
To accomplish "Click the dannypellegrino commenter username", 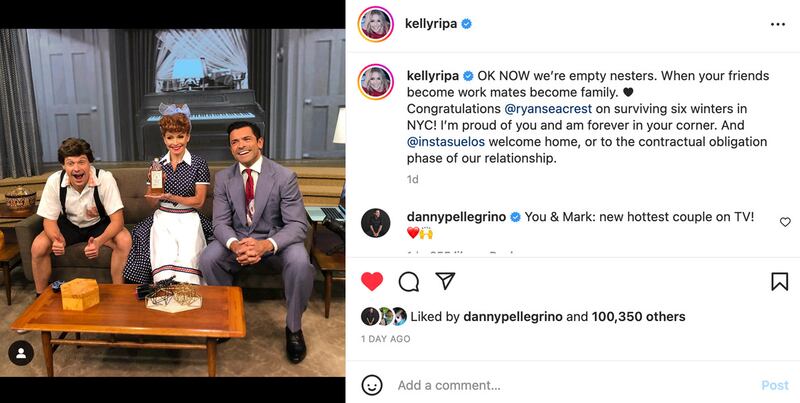I will (x=457, y=217).
